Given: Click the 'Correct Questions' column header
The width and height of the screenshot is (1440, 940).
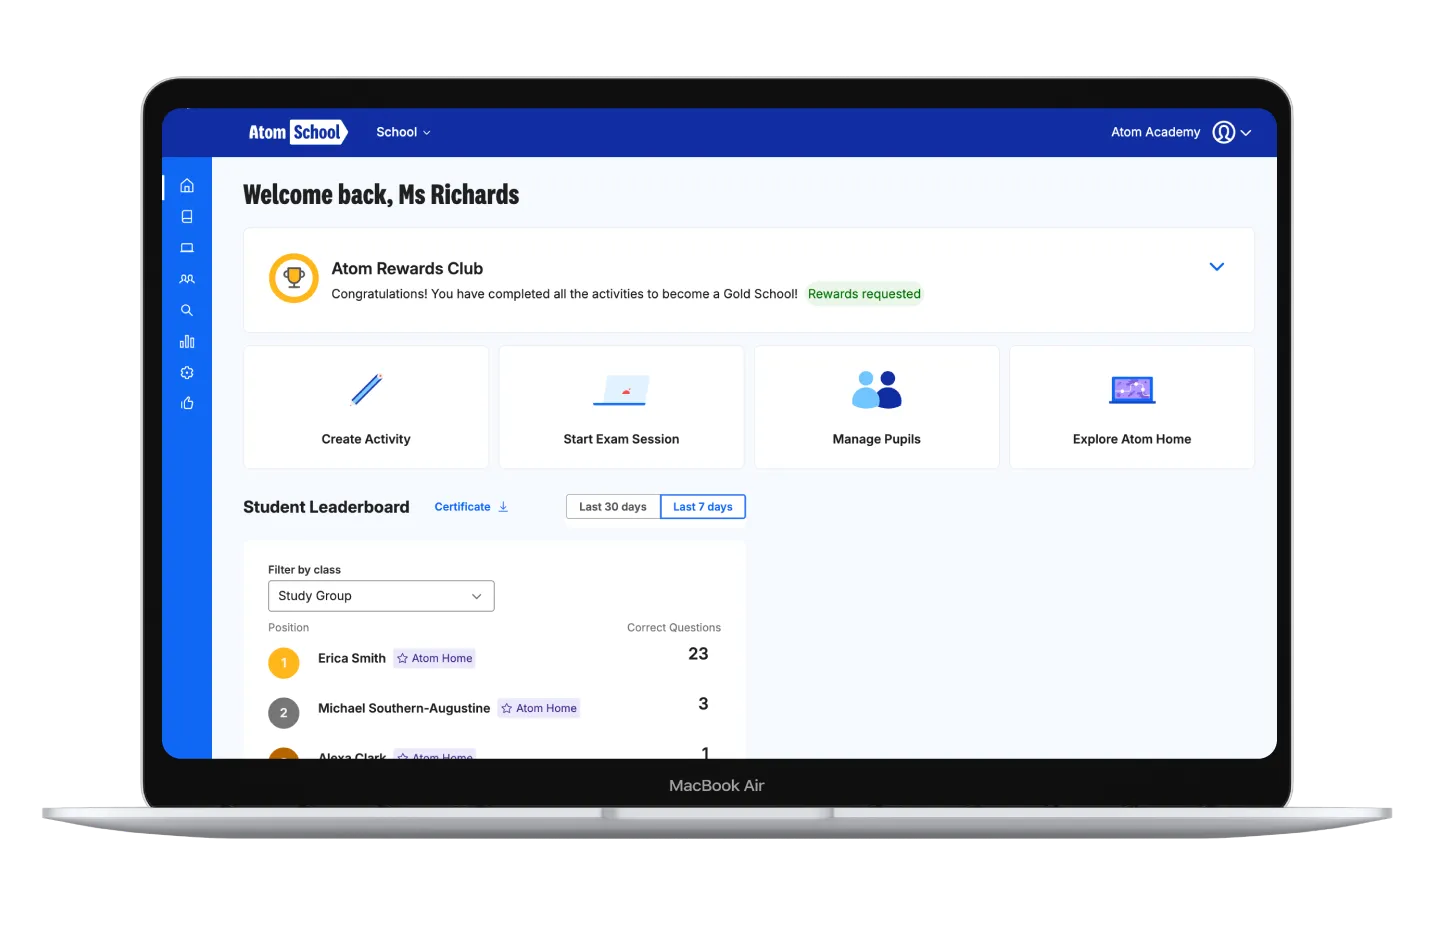Looking at the screenshot, I should 674,628.
